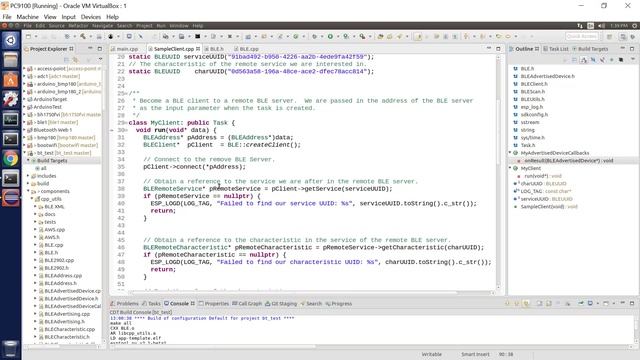Screen dimensions: 640x360
Task: Click the Quick Access search field
Action: click(582, 37)
